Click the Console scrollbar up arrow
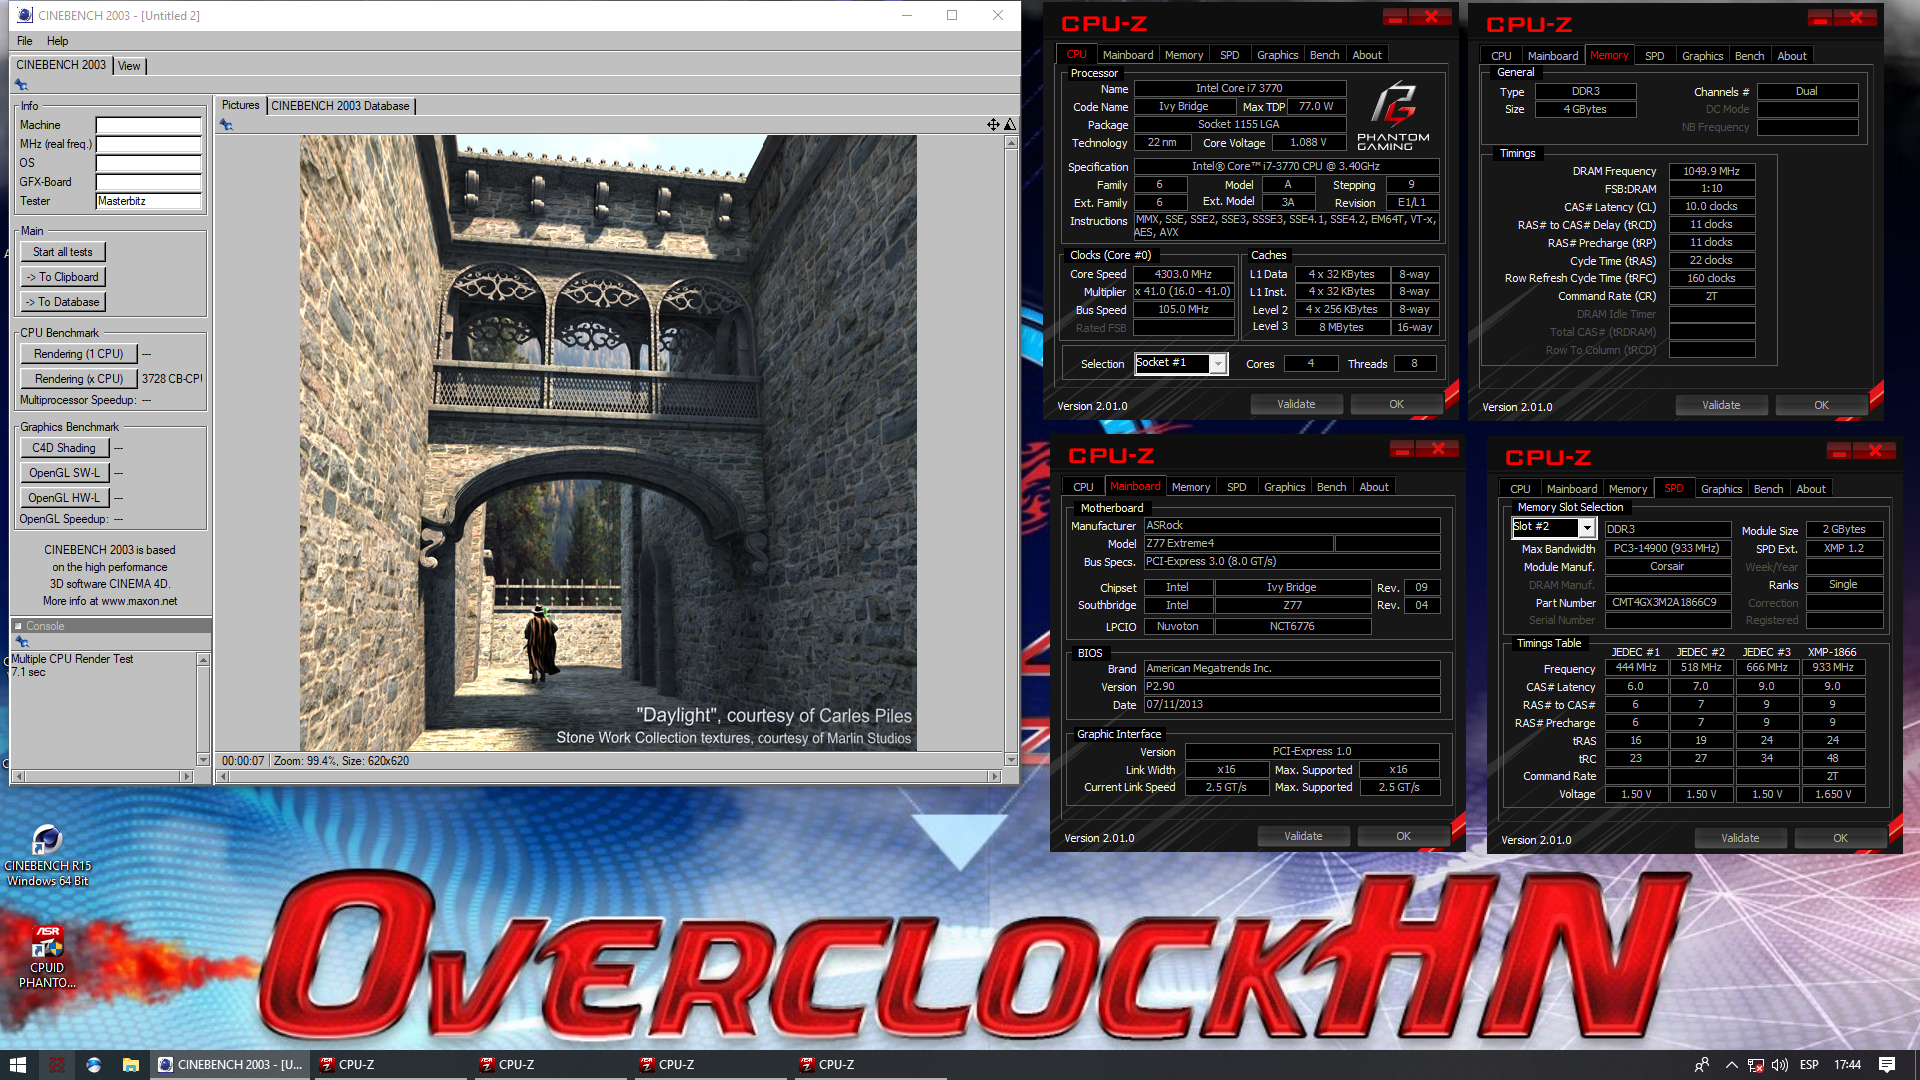This screenshot has width=1920, height=1080. click(x=203, y=660)
